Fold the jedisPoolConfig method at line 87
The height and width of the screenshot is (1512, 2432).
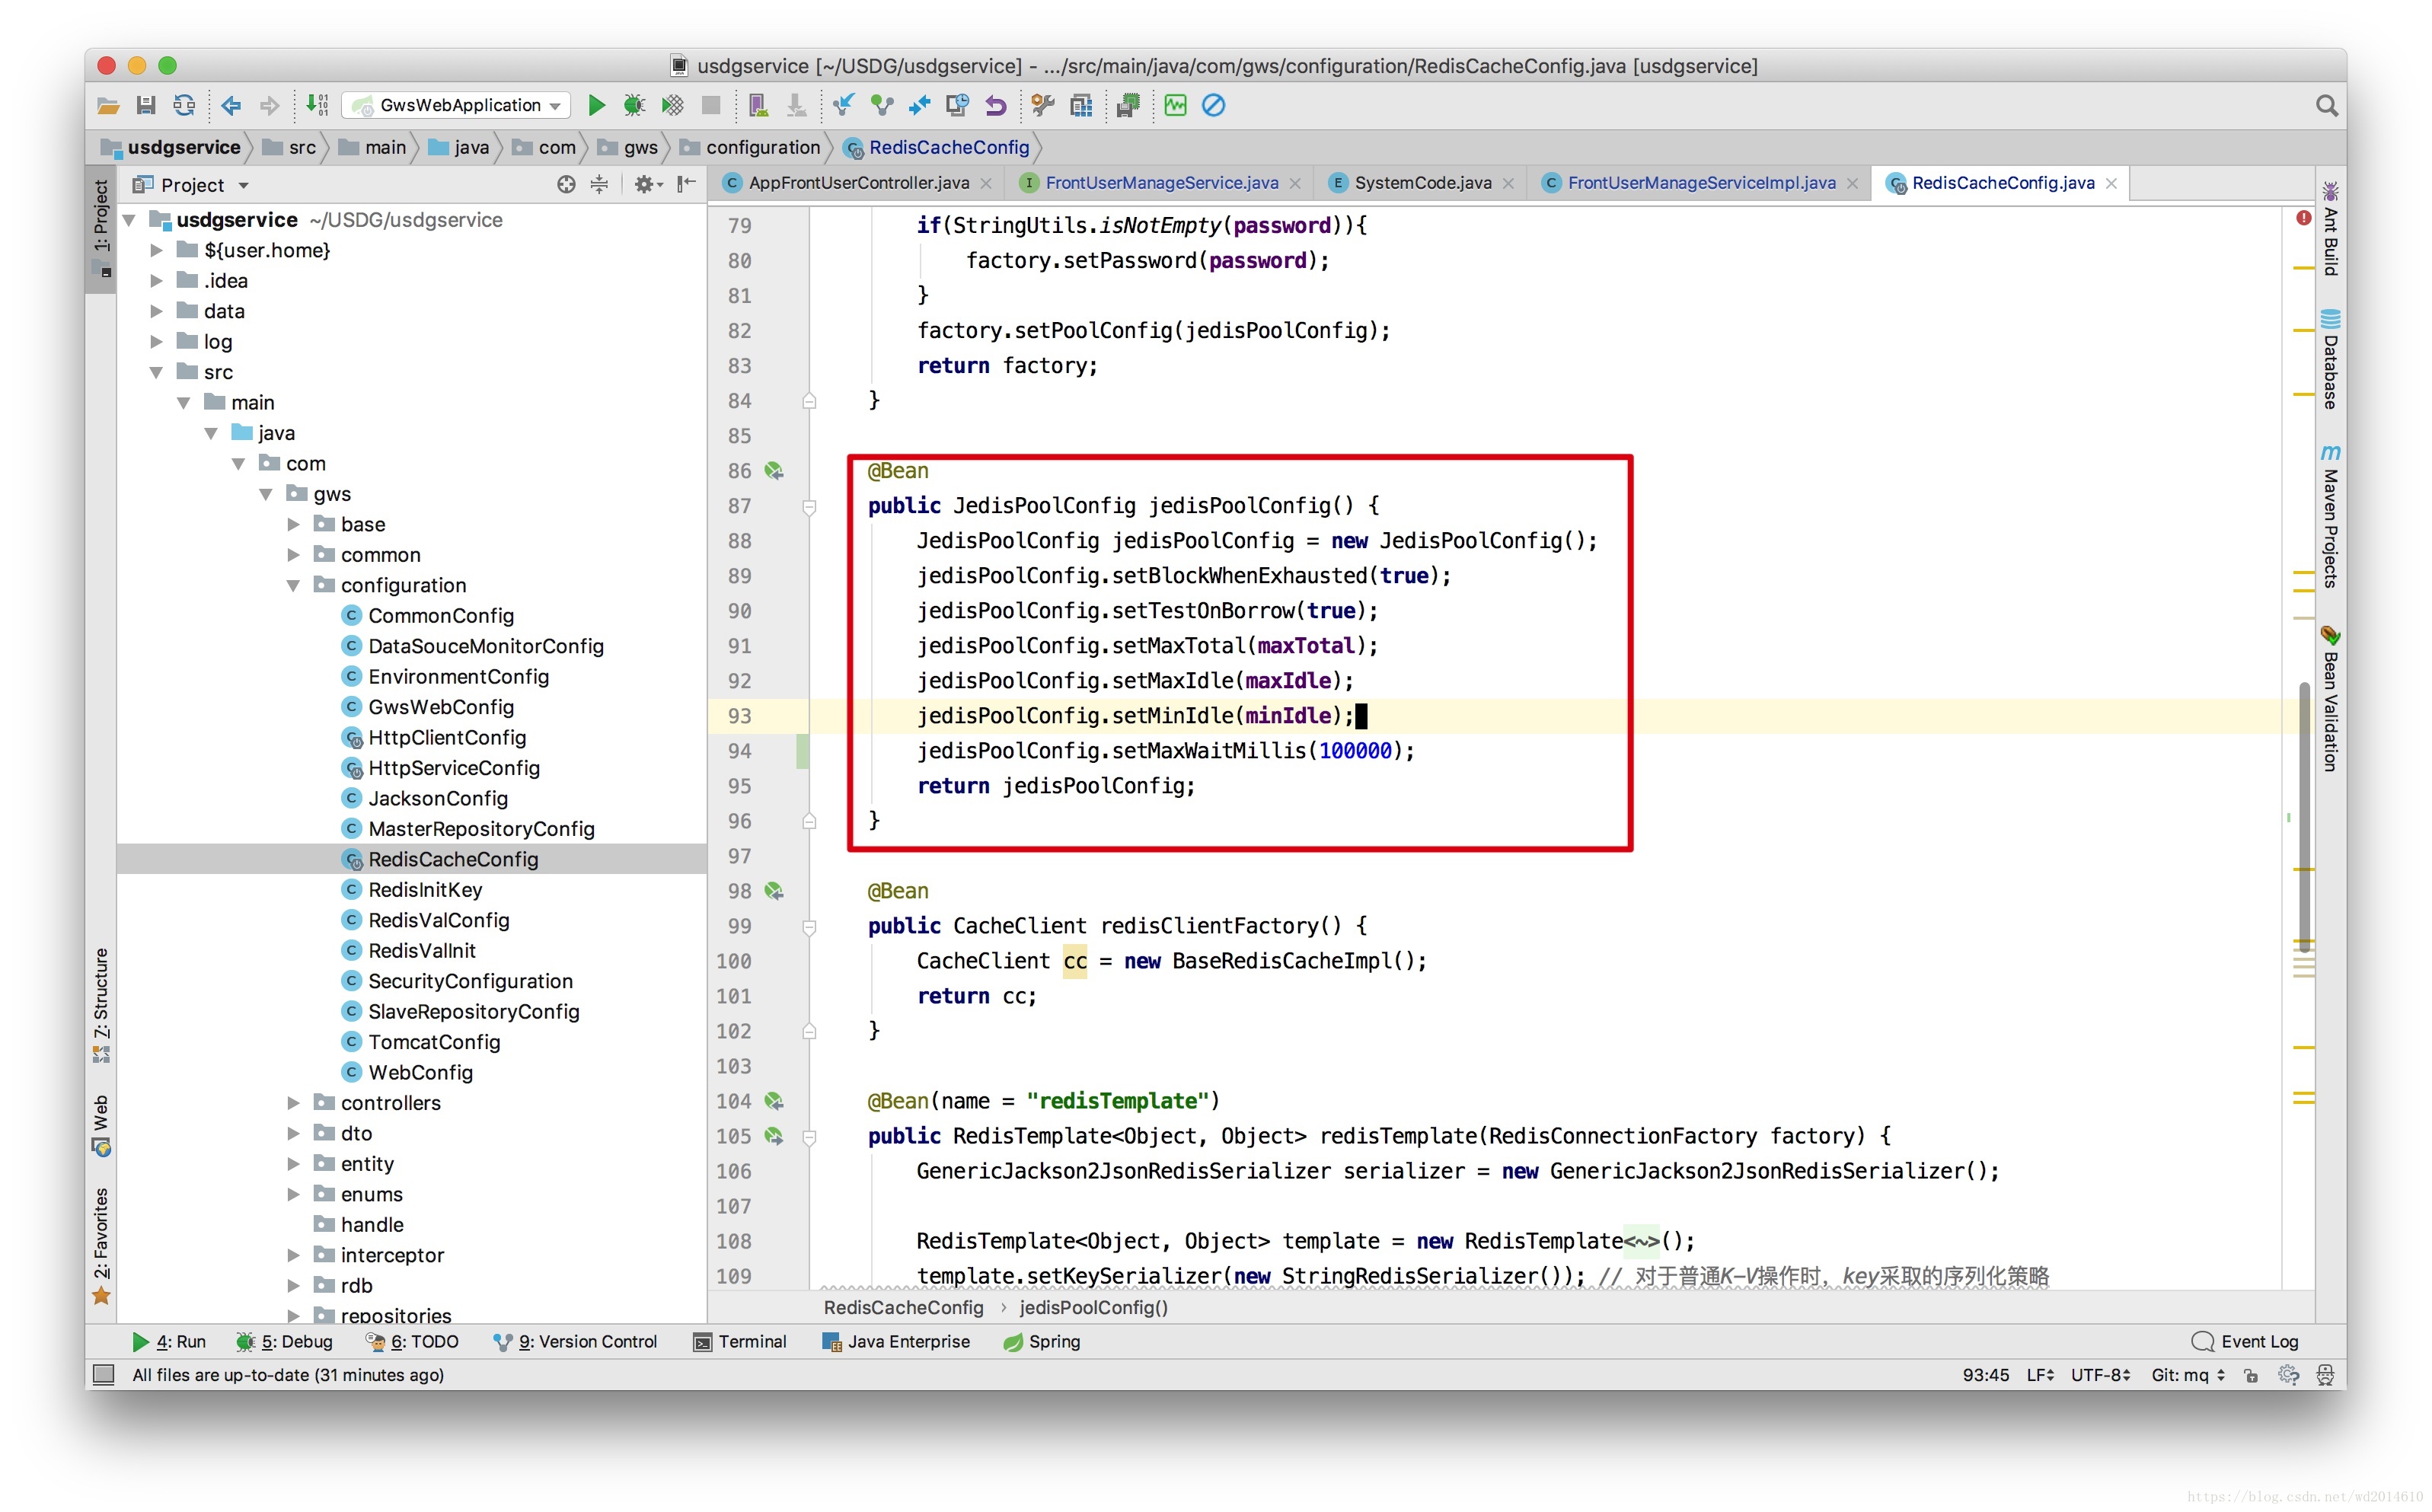[x=809, y=507]
